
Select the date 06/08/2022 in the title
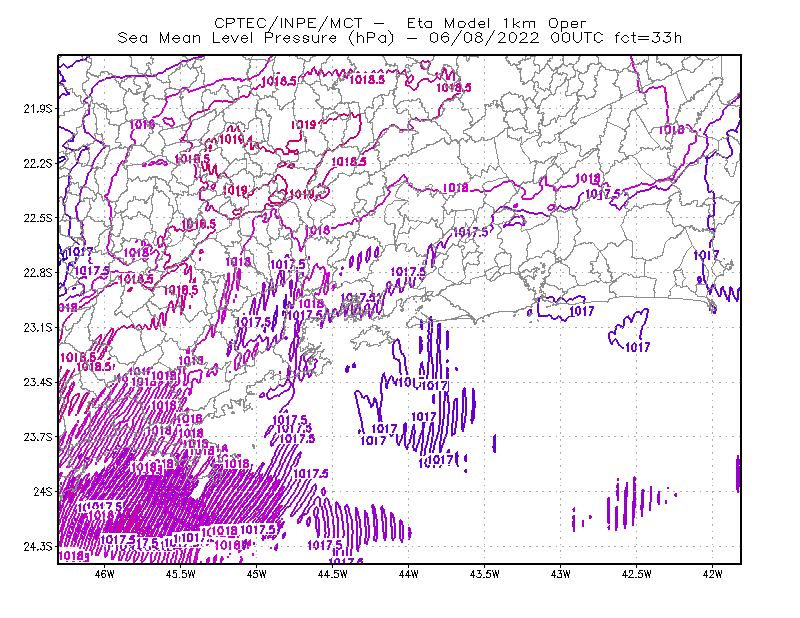pos(484,38)
